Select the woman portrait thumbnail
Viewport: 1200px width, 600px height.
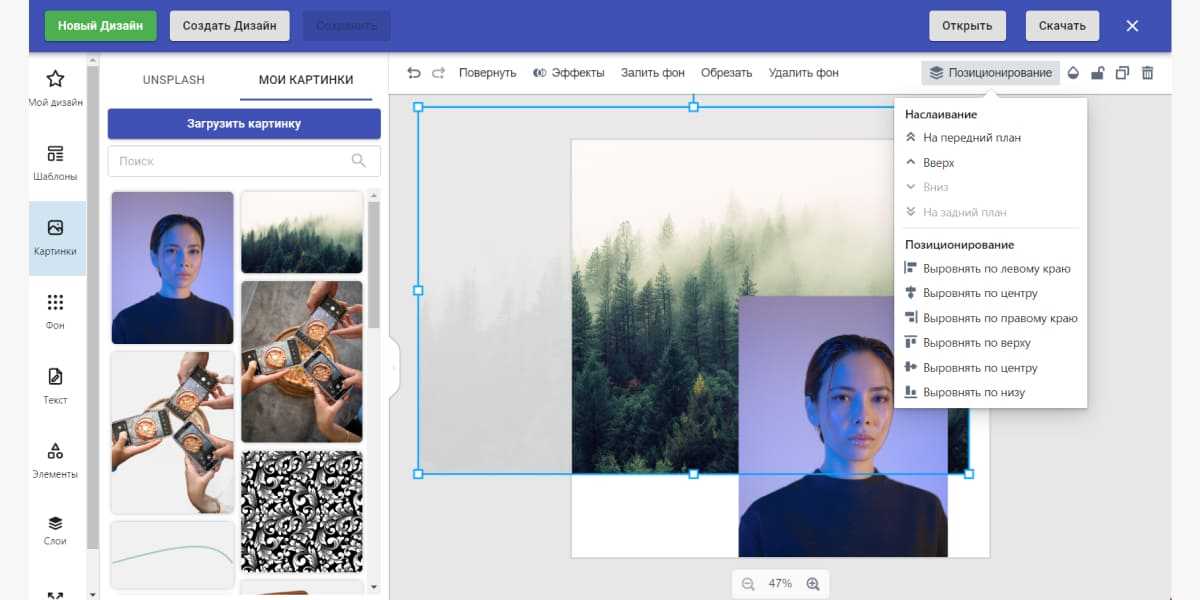172,268
